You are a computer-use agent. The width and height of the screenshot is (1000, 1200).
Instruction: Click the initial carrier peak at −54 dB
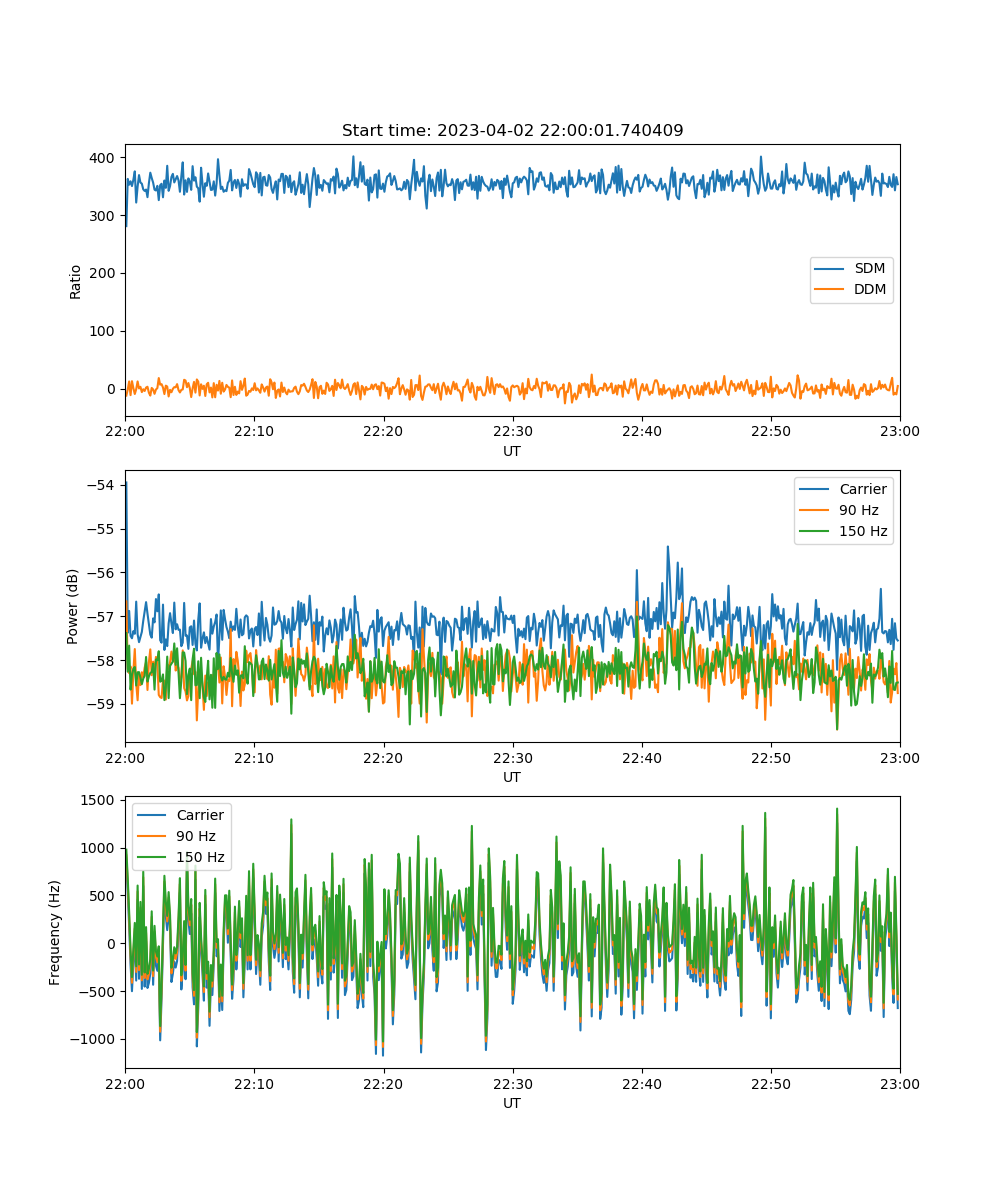click(126, 483)
